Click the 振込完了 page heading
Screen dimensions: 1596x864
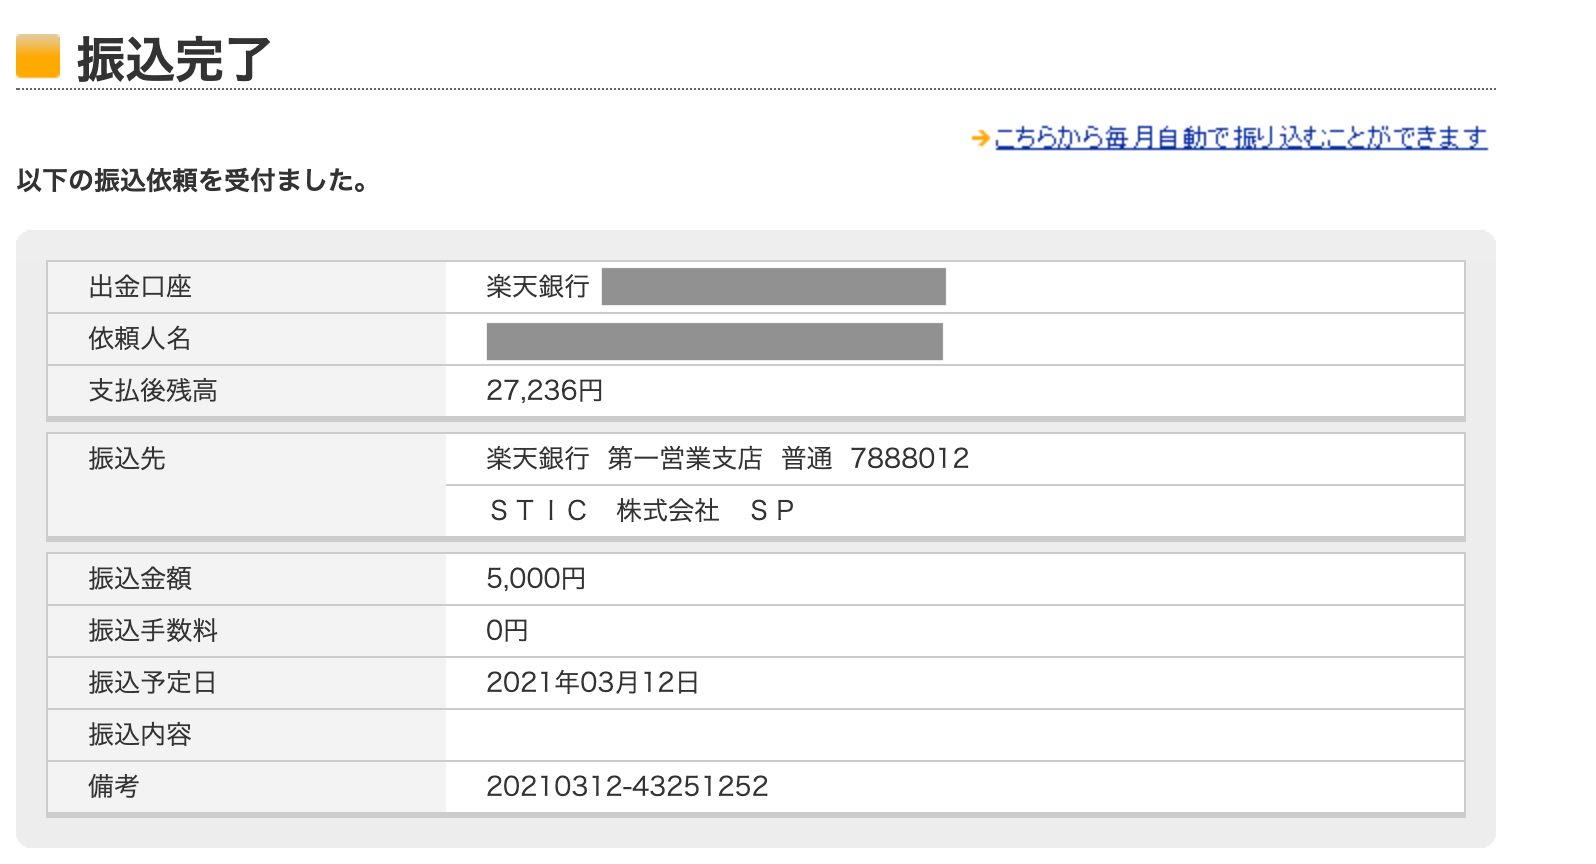coord(174,59)
